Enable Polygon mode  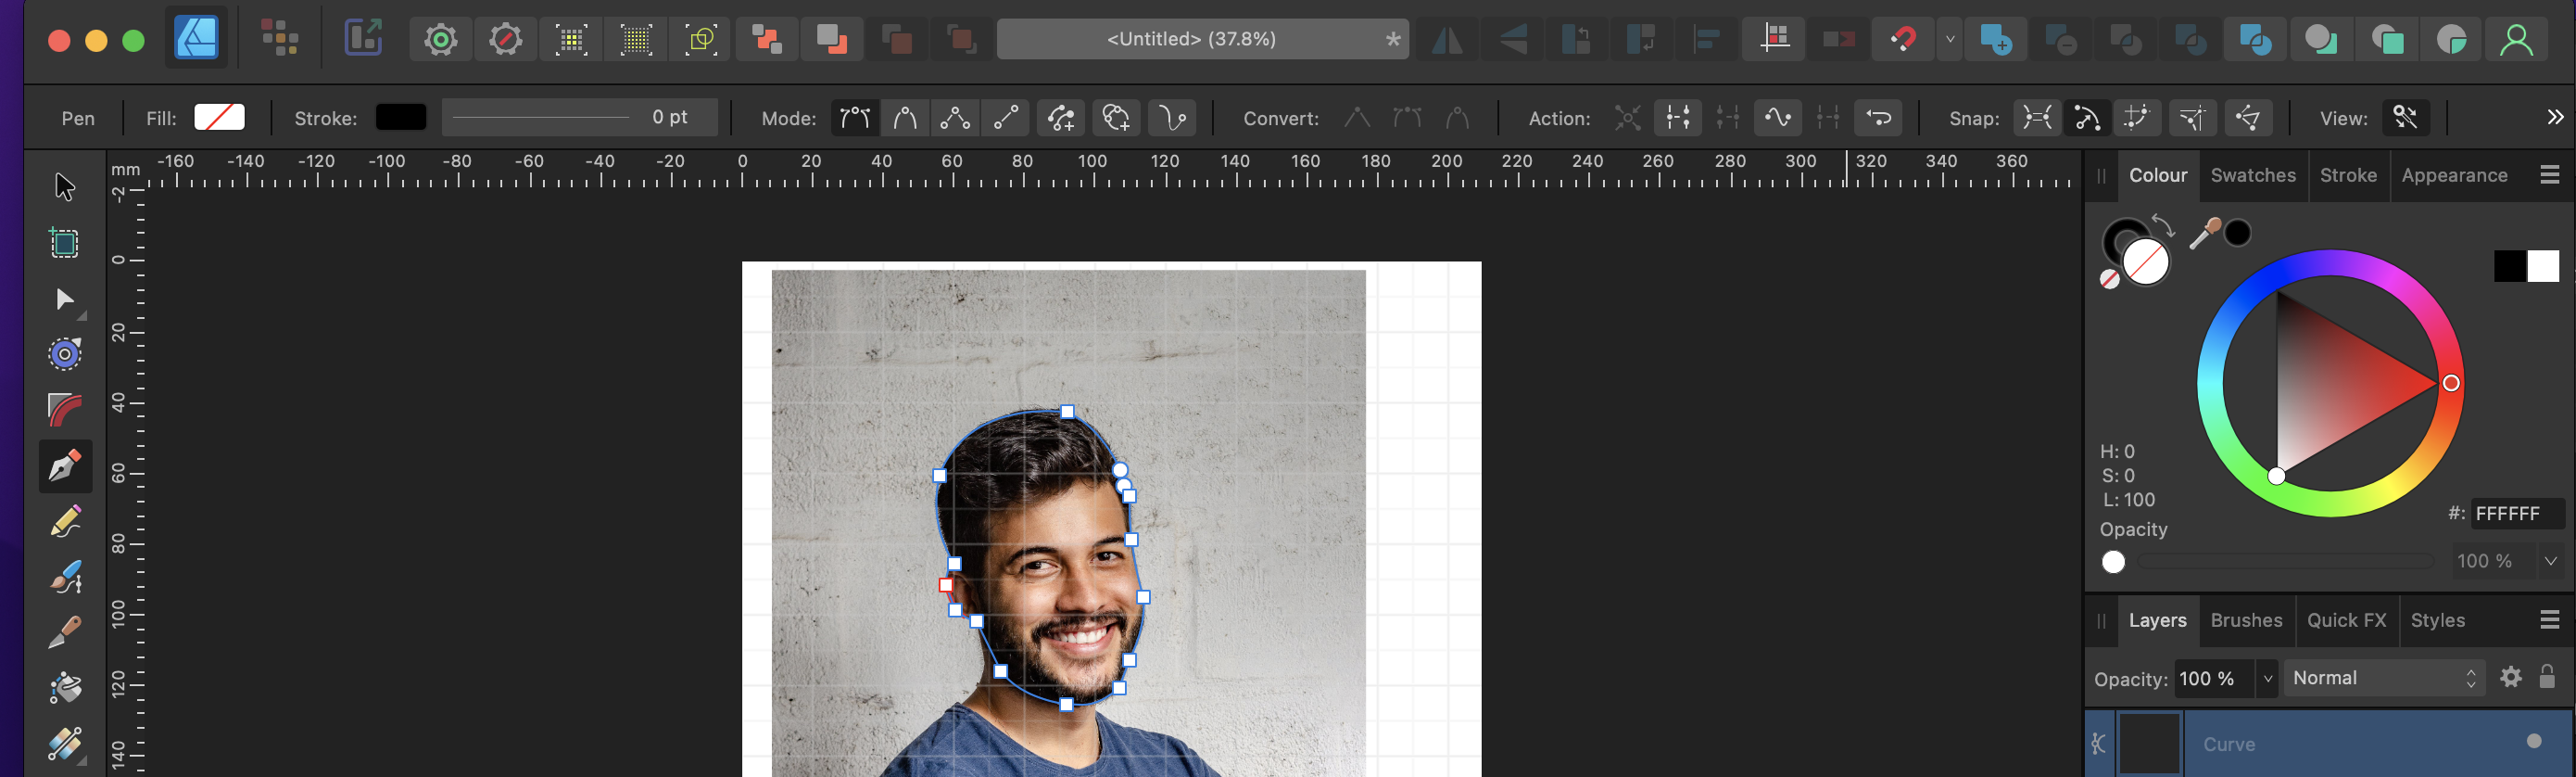(x=955, y=118)
